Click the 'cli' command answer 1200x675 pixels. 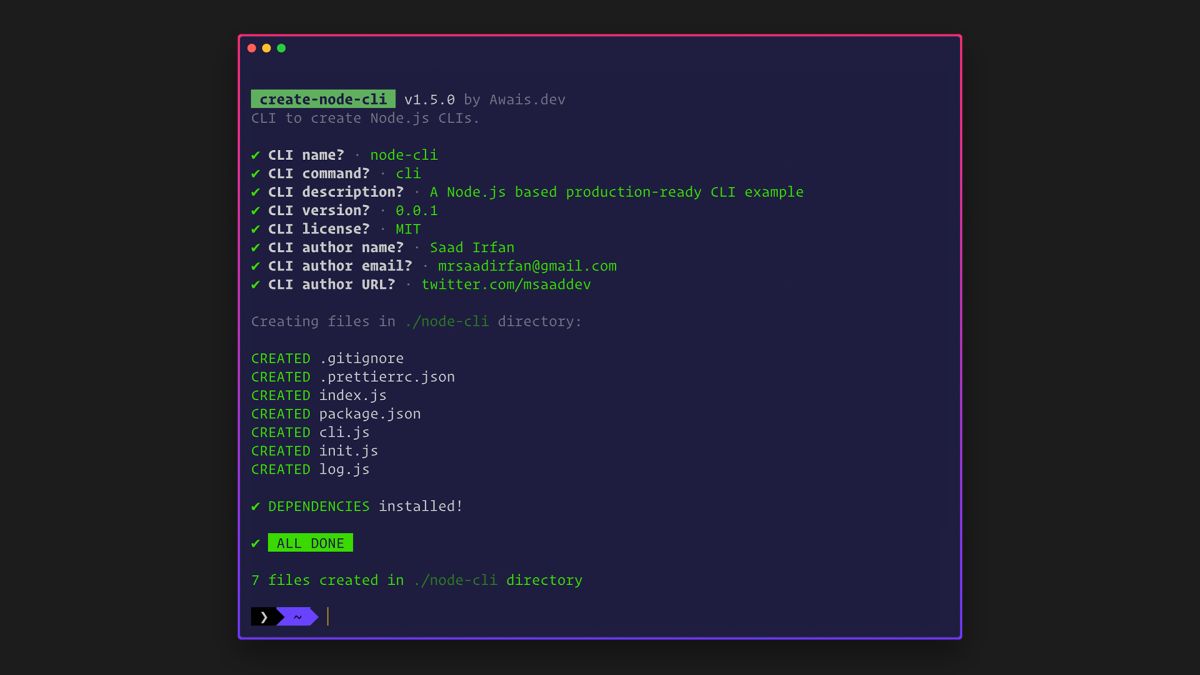click(408, 174)
